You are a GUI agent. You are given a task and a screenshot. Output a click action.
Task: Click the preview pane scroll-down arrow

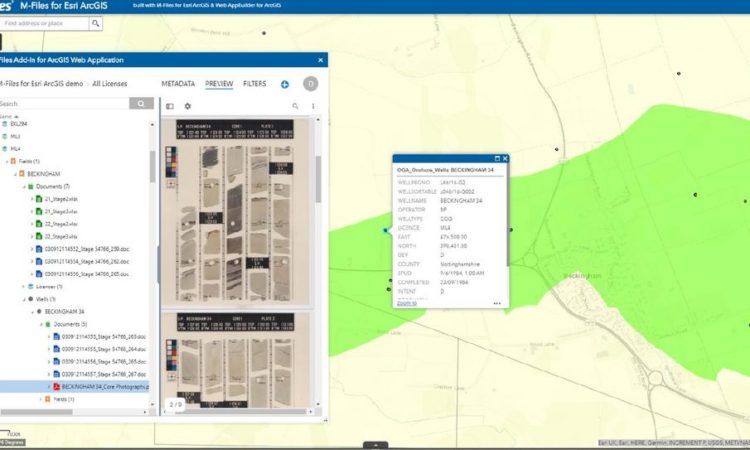pyautogui.click(x=318, y=404)
